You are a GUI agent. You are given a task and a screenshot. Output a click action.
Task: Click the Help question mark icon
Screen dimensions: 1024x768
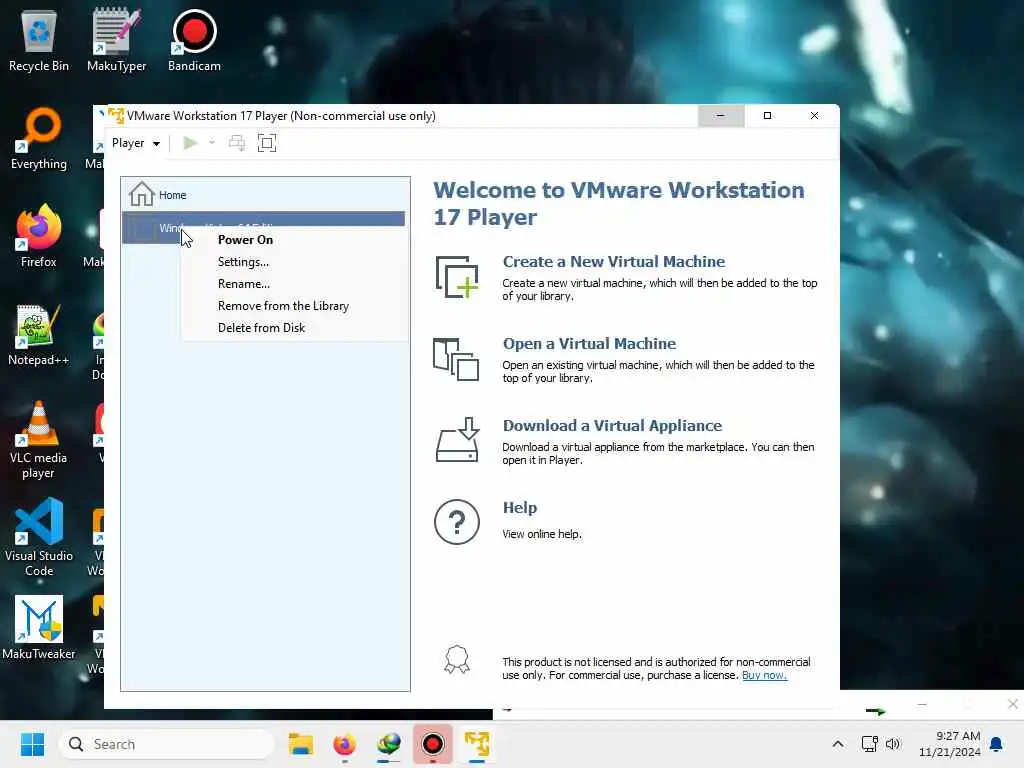click(456, 522)
